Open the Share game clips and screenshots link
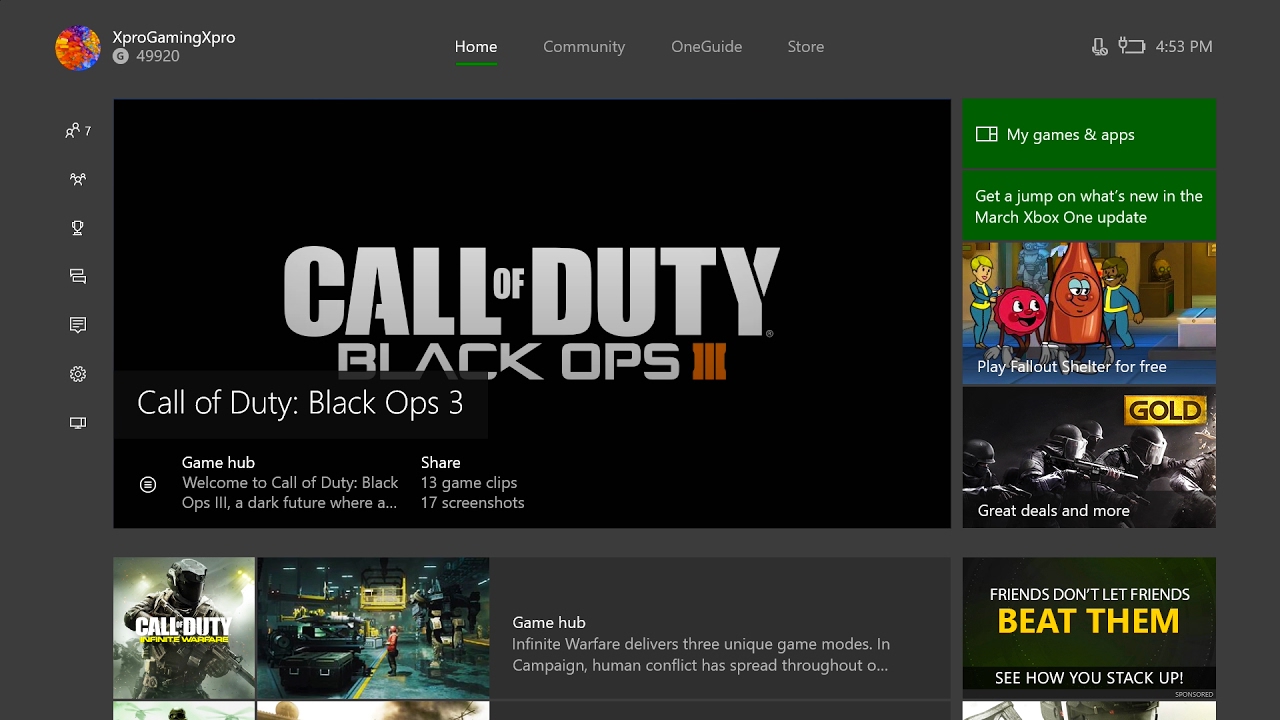This screenshot has height=720, width=1280. [472, 483]
